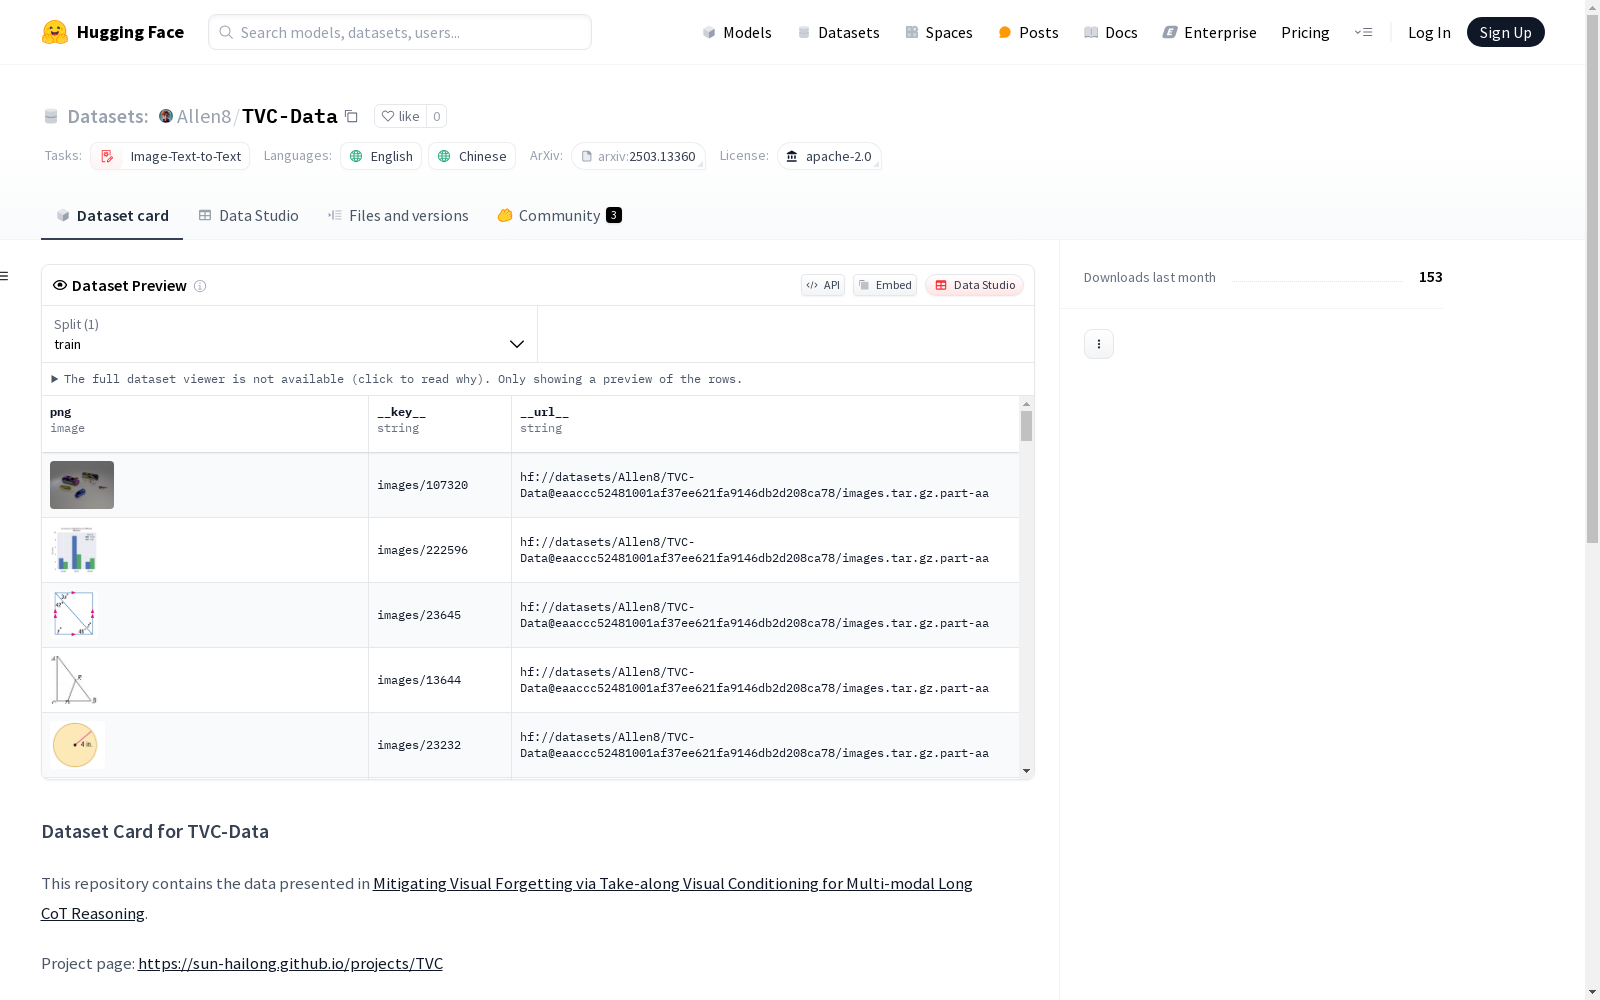Open Posts in the top navigation
Image resolution: width=1600 pixels, height=1000 pixels.
1028,32
